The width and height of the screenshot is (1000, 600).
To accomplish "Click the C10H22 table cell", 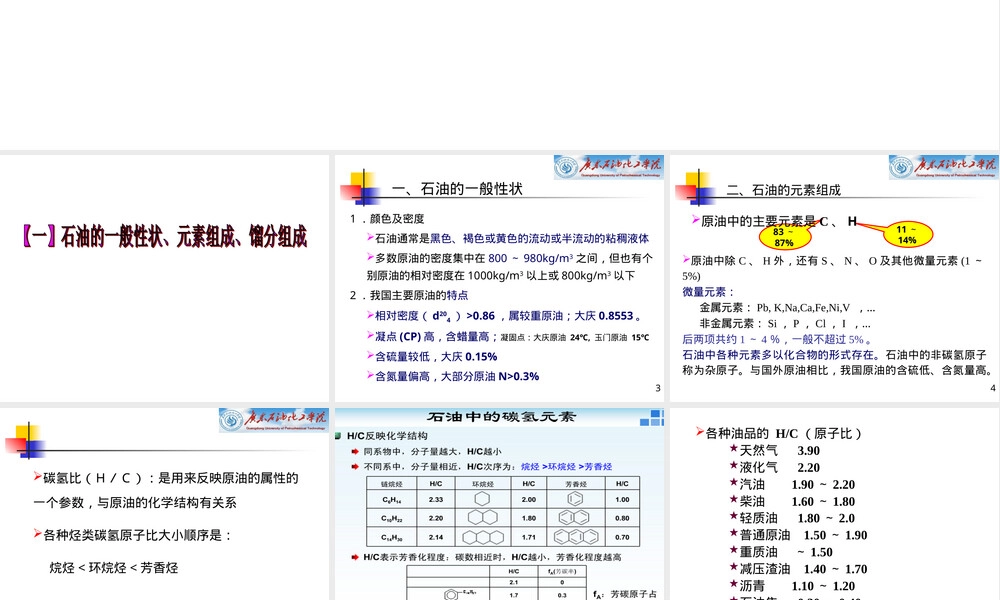I will [392, 518].
